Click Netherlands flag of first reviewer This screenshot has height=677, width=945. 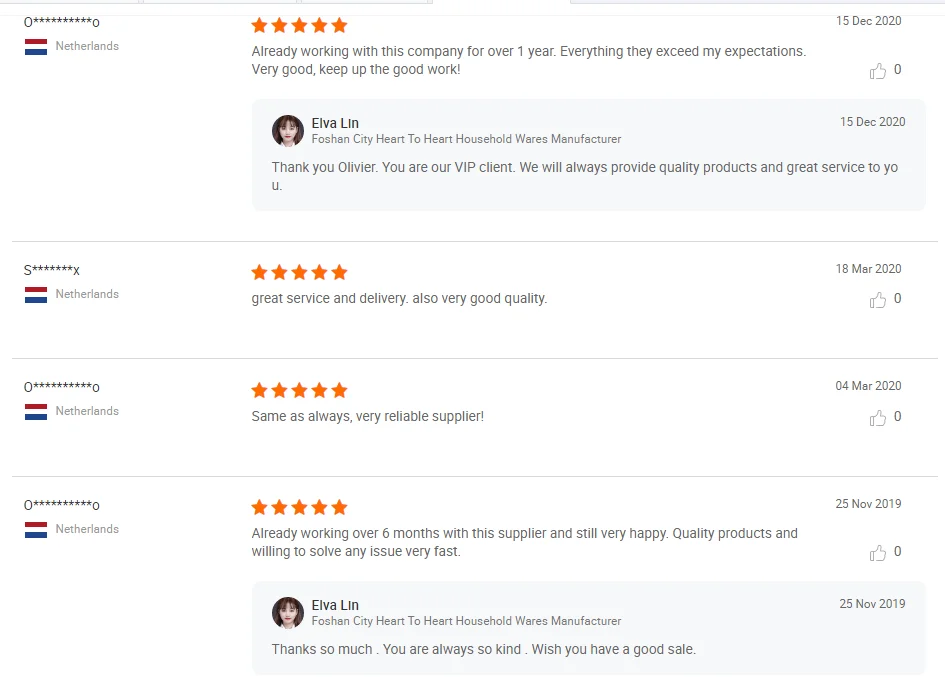point(36,47)
